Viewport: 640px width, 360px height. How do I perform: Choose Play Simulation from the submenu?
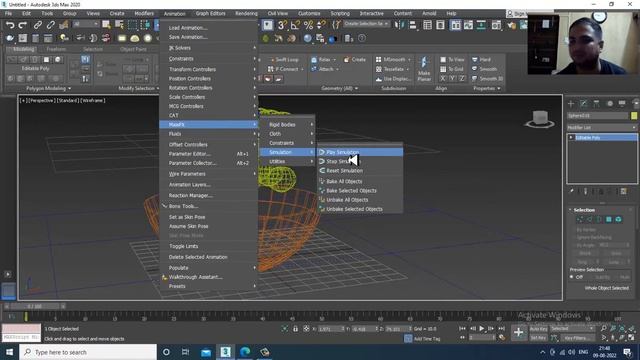tap(360, 152)
